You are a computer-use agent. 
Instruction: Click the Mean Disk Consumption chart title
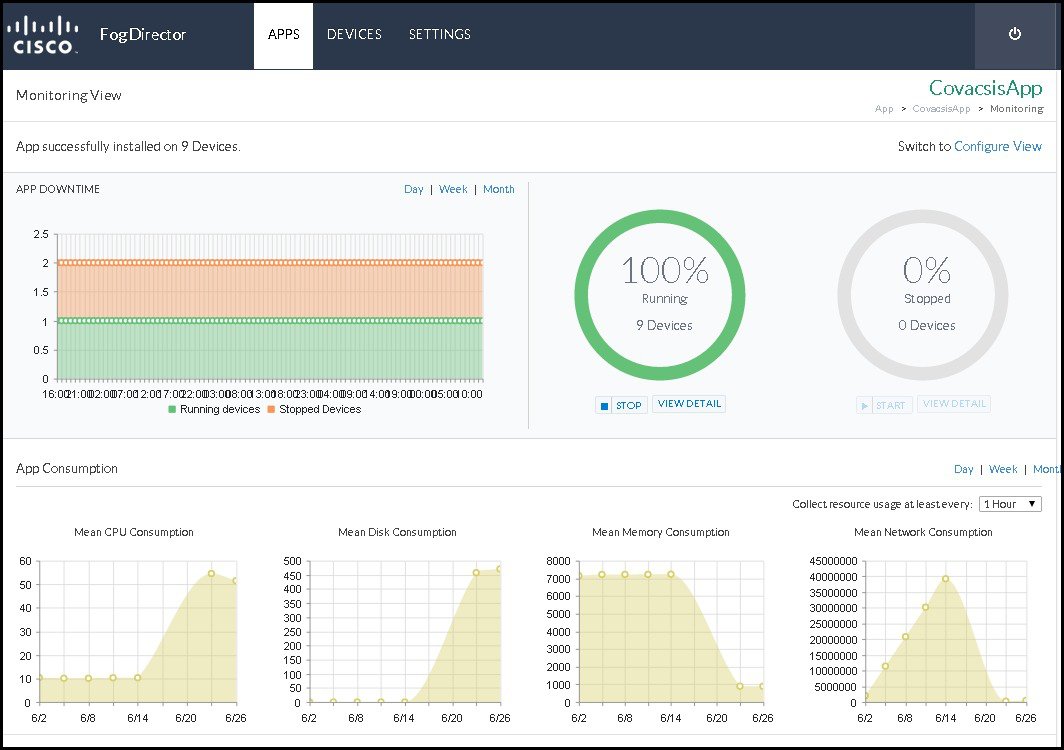[x=397, y=532]
